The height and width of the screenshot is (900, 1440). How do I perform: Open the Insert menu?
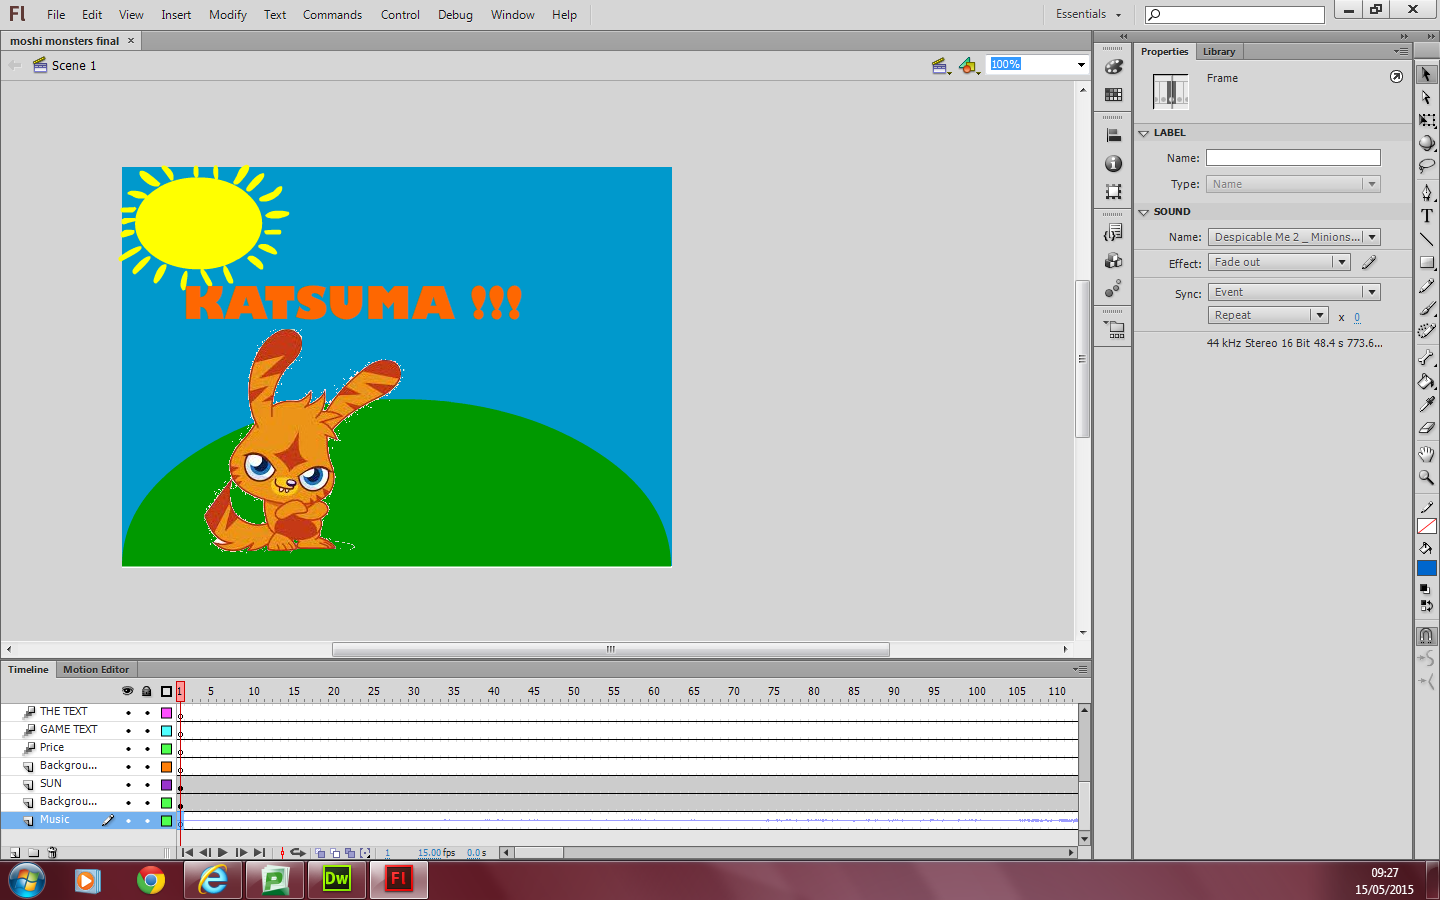[x=176, y=15]
